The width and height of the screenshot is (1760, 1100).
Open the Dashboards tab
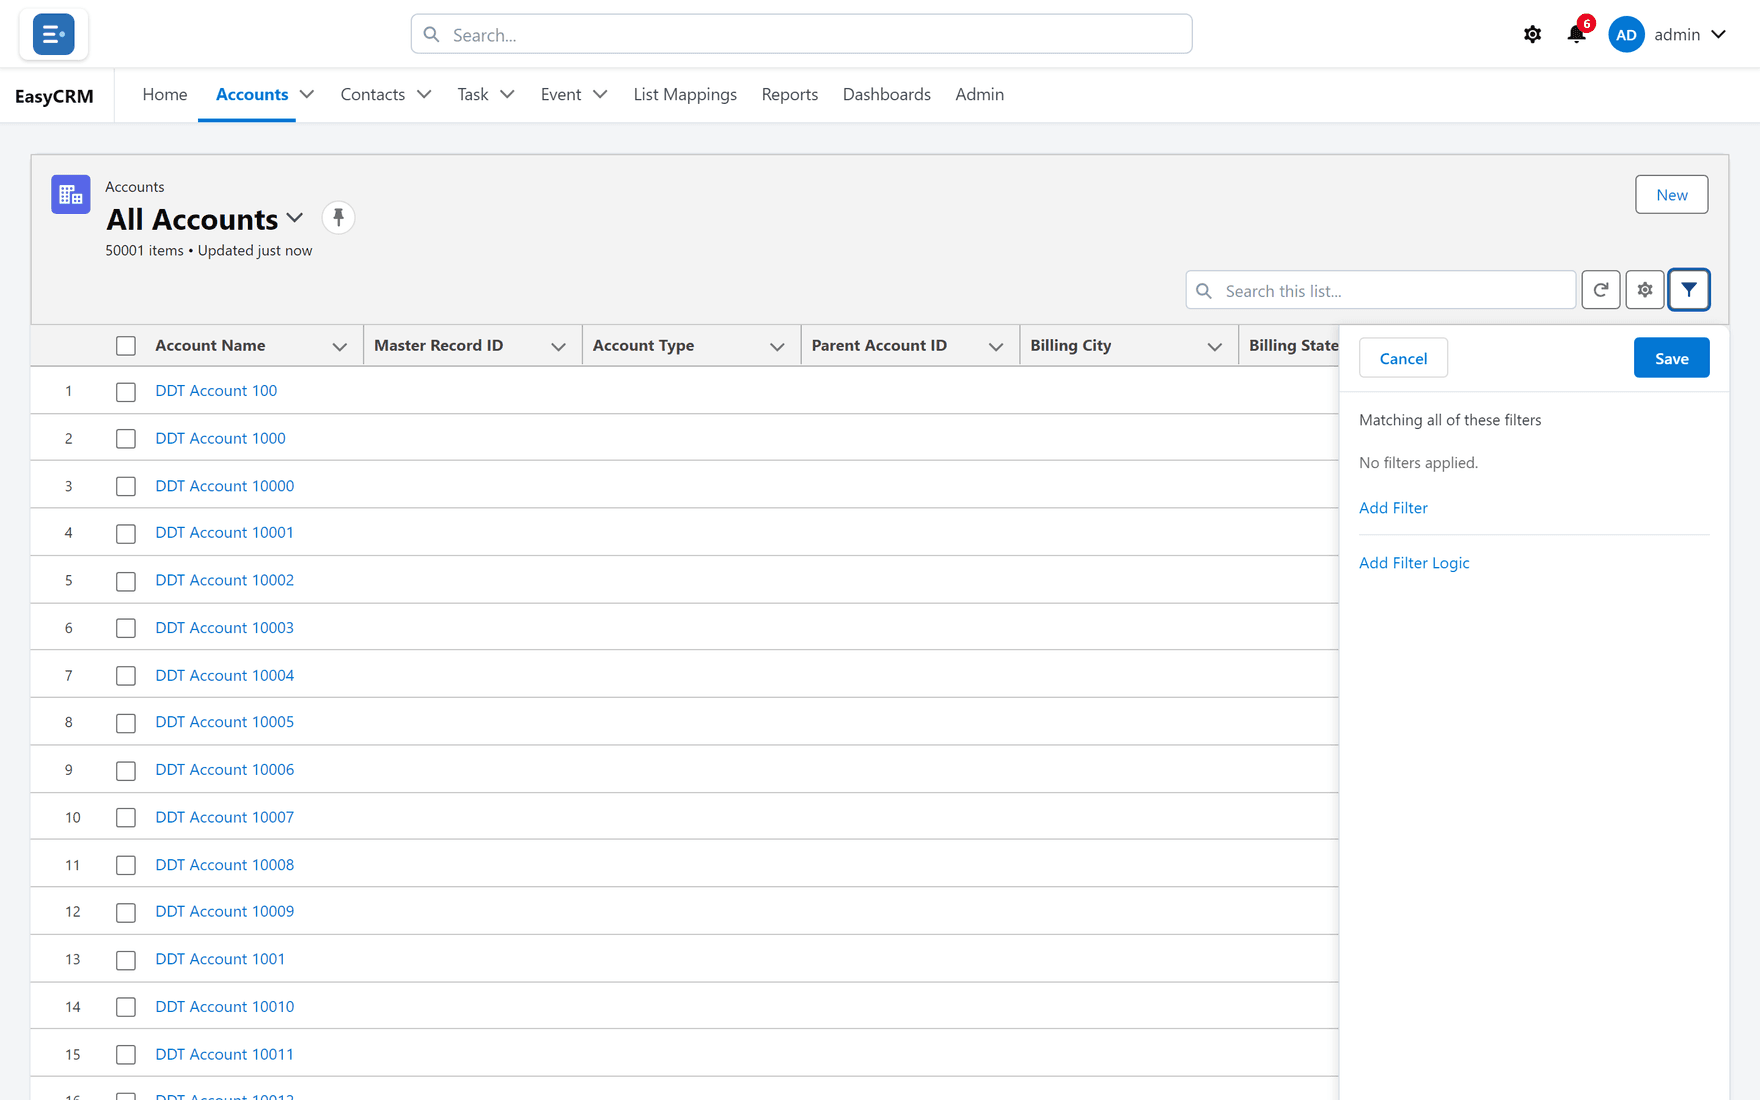point(887,95)
